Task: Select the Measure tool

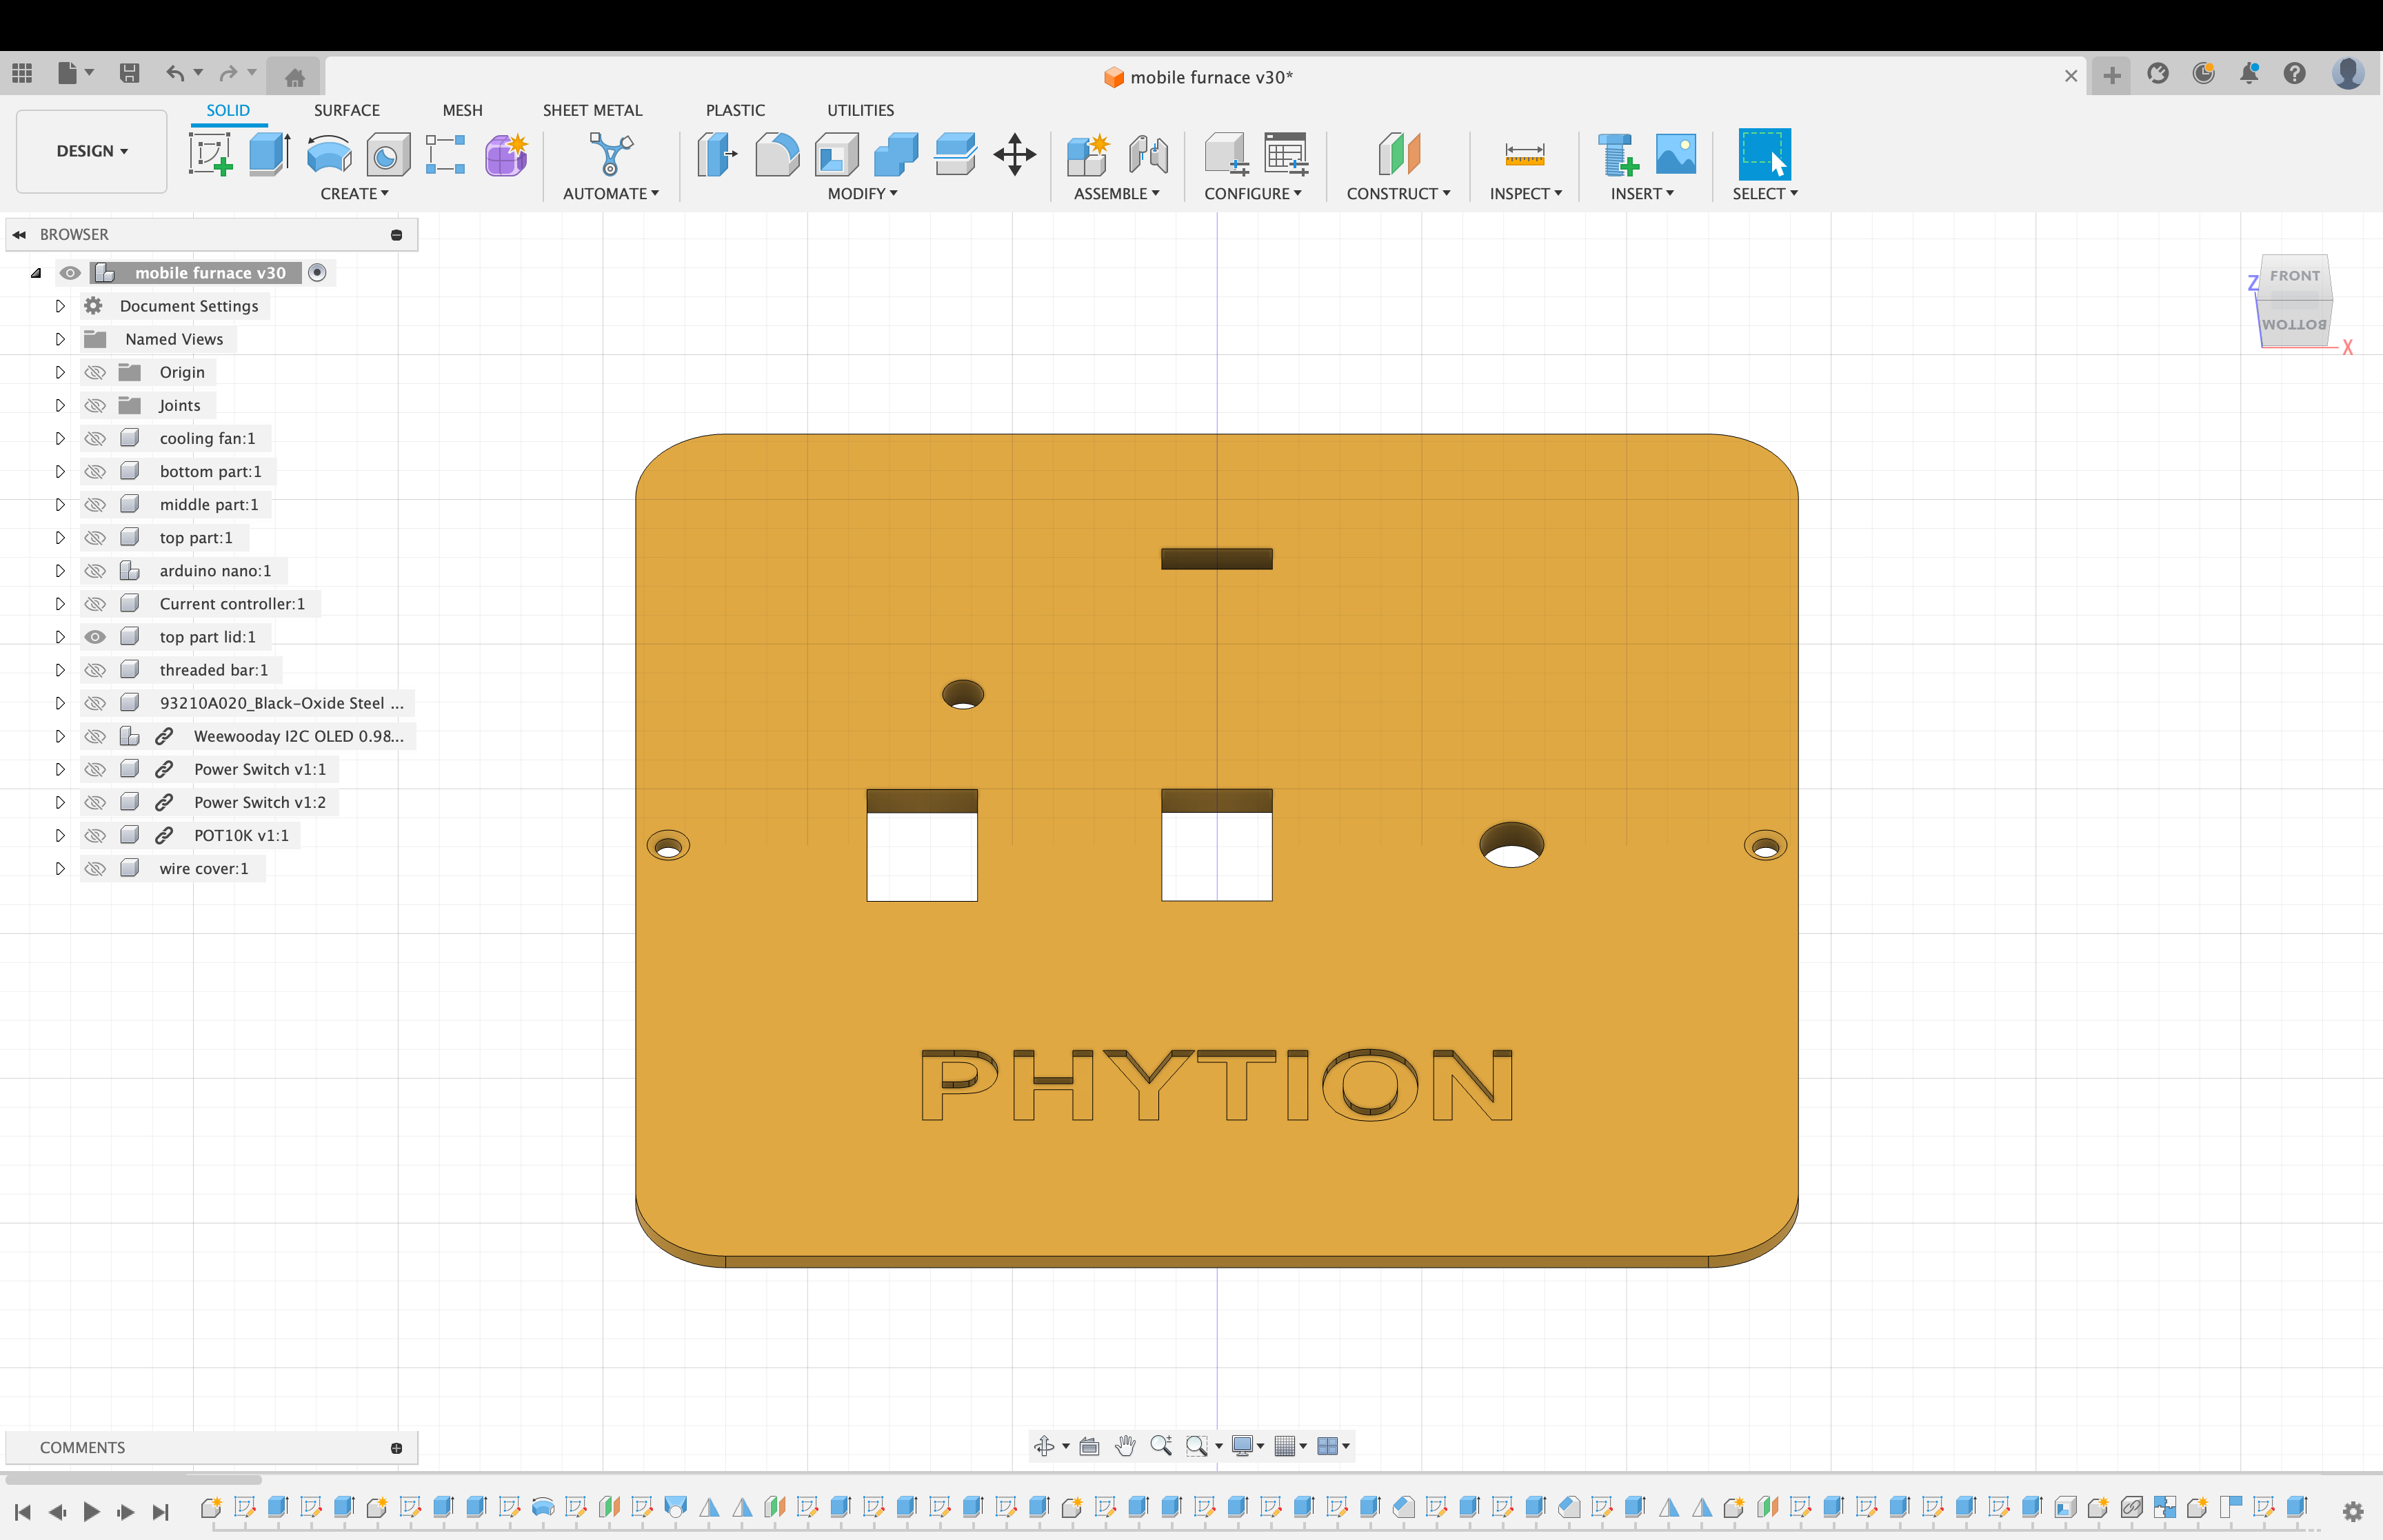Action: pos(1525,155)
